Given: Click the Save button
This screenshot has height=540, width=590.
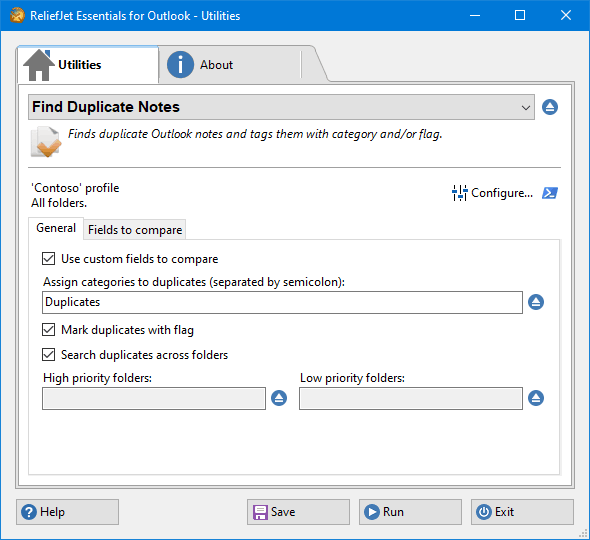Looking at the screenshot, I should click(x=298, y=512).
